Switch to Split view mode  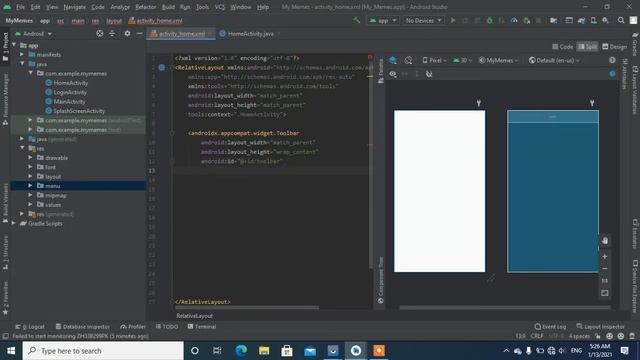[587, 47]
